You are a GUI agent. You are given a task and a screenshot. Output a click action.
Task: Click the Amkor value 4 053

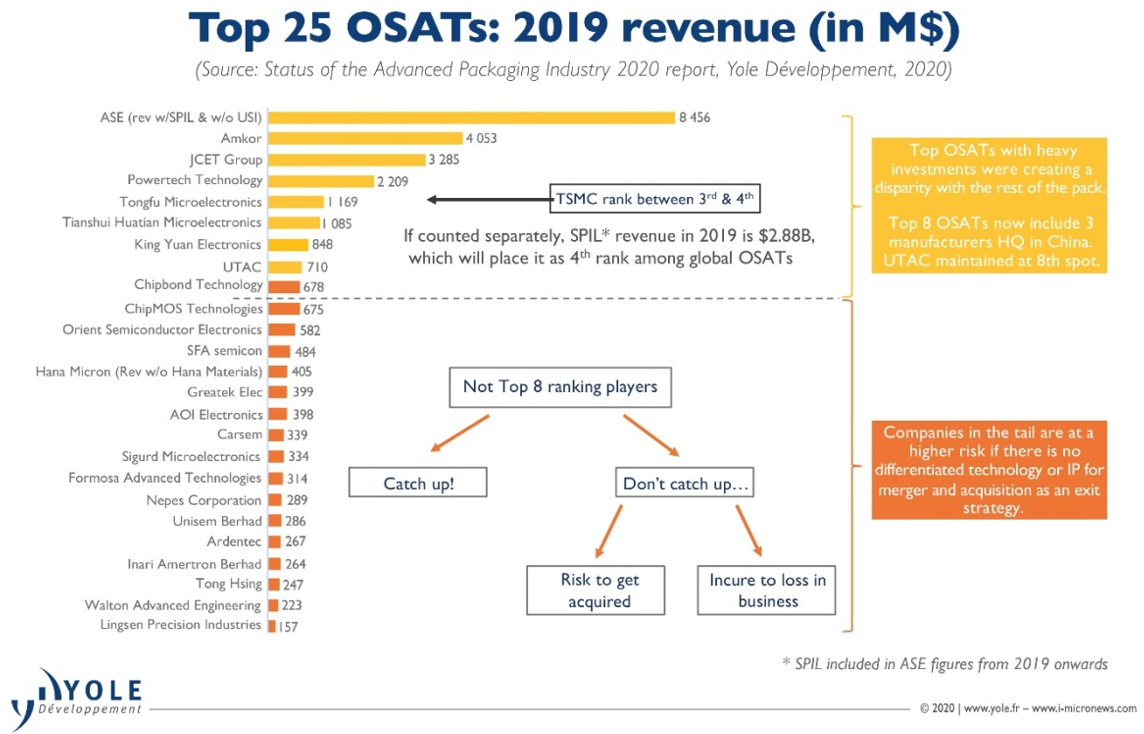(482, 138)
